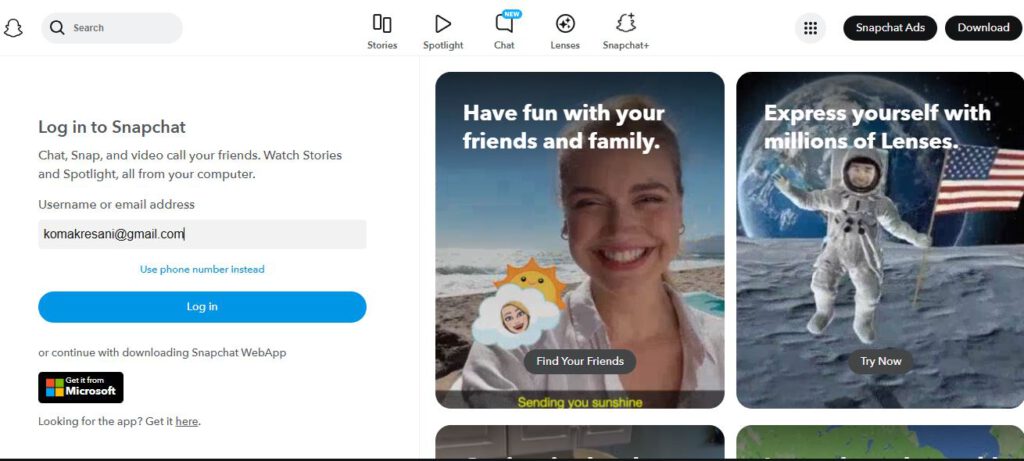
Task: Click the Try Now button
Action: [880, 361]
